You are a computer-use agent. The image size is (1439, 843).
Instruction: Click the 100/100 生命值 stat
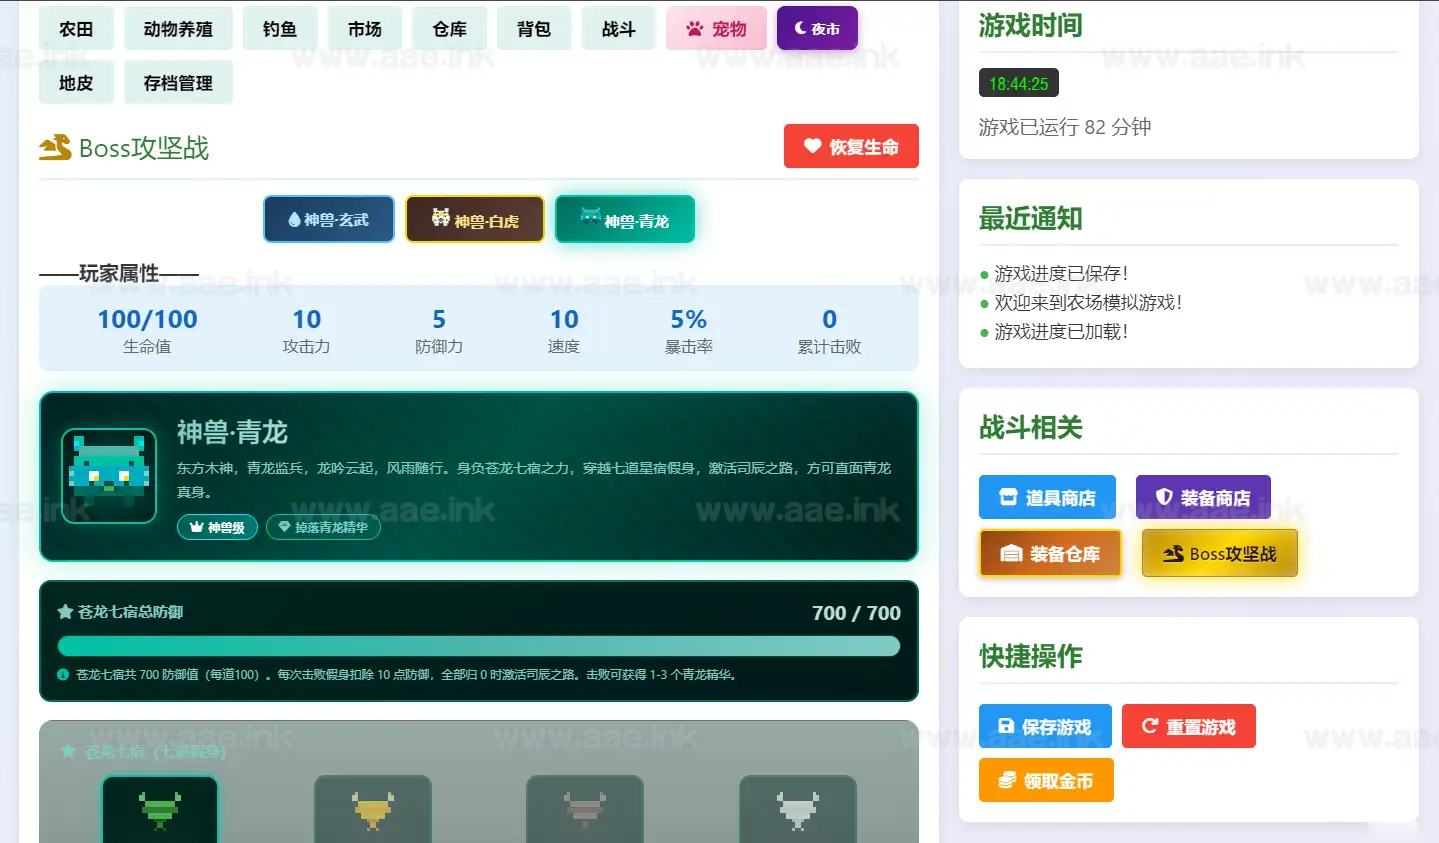click(x=147, y=329)
